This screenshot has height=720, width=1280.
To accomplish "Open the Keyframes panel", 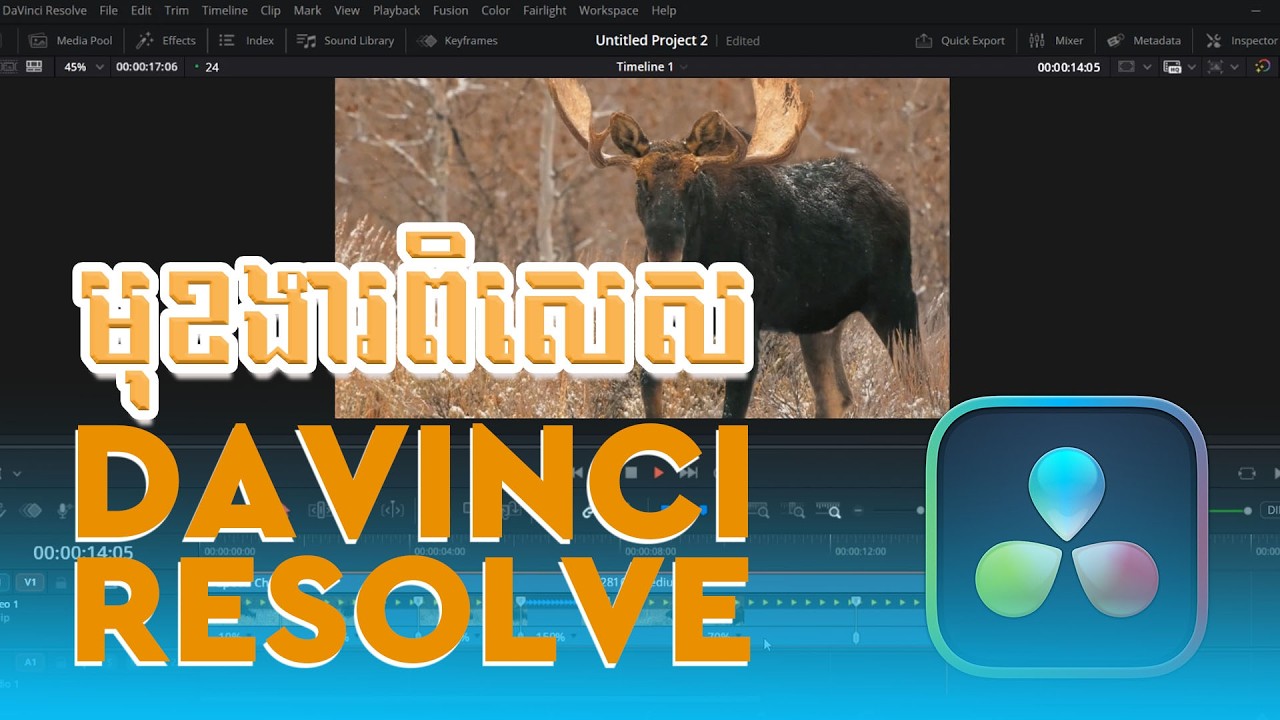I will coord(458,40).
